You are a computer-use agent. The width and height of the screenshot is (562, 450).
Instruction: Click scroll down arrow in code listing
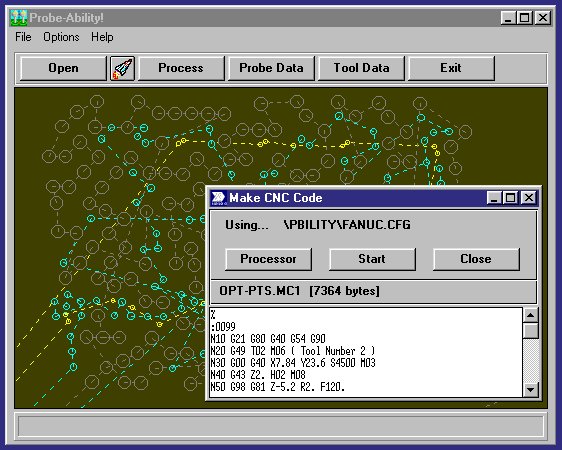(530, 389)
